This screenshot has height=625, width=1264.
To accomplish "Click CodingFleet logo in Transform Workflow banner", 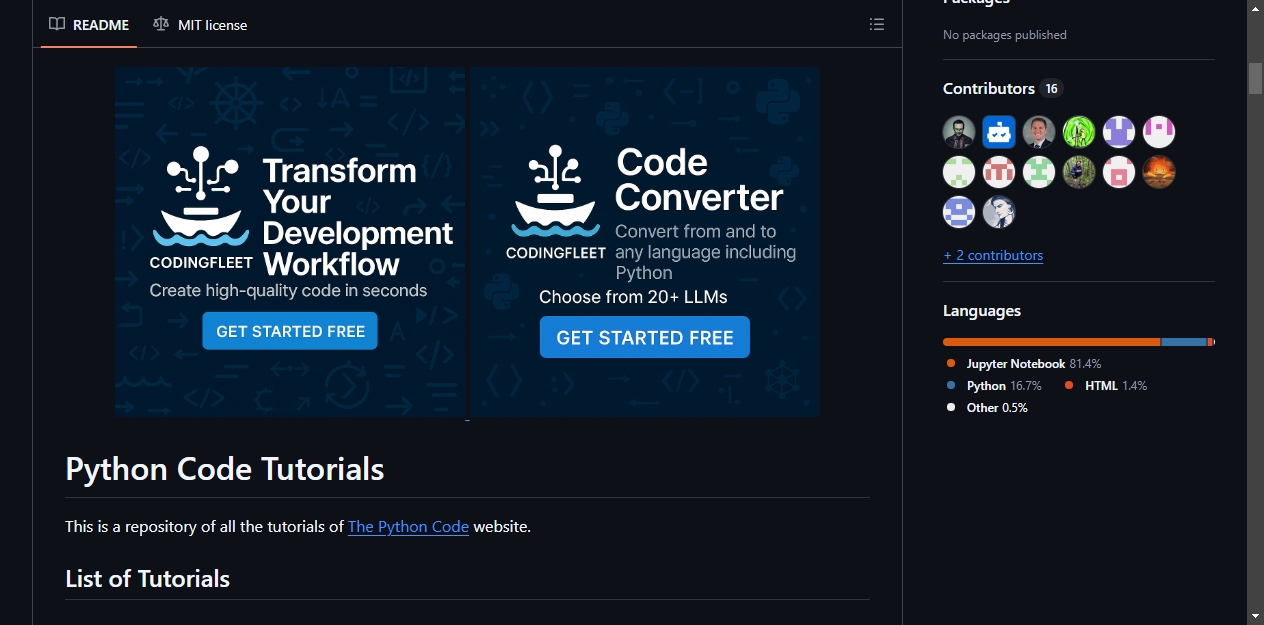I will point(201,208).
